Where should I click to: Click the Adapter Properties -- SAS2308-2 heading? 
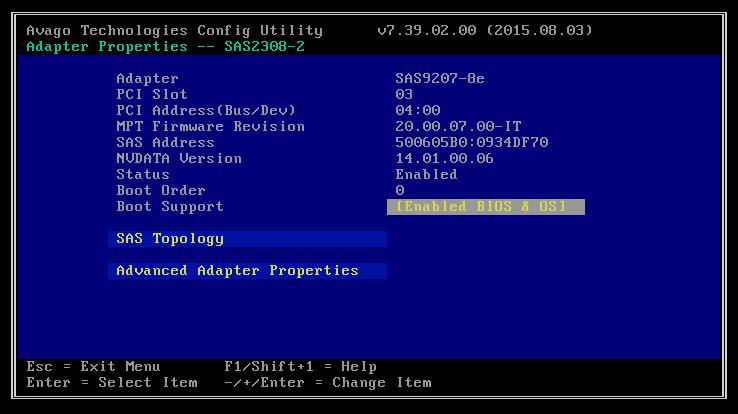pos(165,47)
